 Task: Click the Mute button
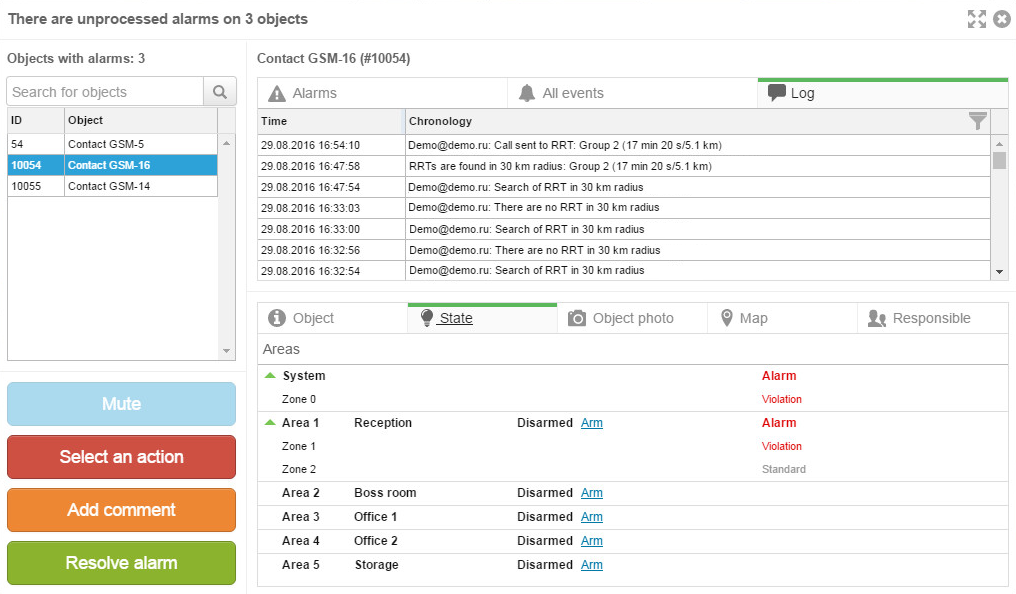coord(121,404)
